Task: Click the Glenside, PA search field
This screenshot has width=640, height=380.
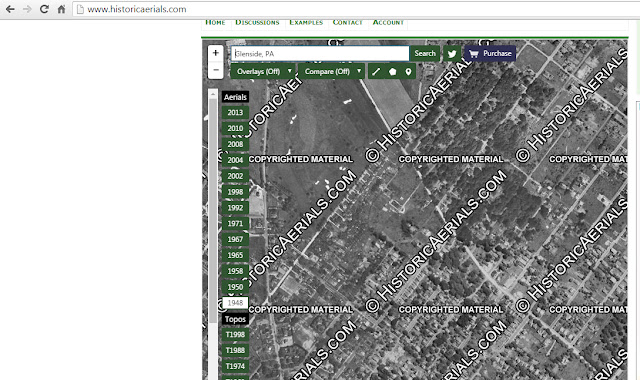Action: pos(320,53)
